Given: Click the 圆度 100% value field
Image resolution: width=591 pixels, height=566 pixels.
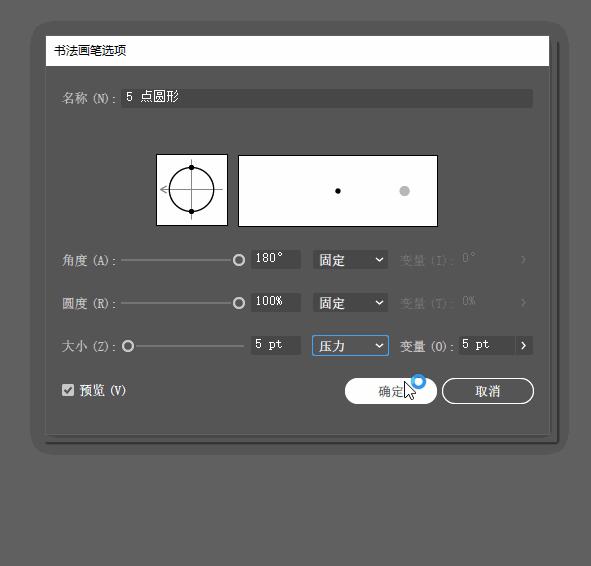Looking at the screenshot, I should coord(276,302).
